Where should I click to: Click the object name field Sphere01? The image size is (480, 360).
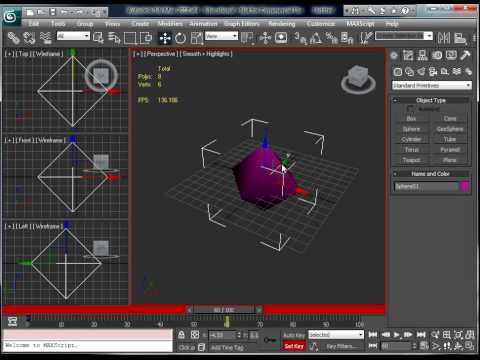click(426, 186)
